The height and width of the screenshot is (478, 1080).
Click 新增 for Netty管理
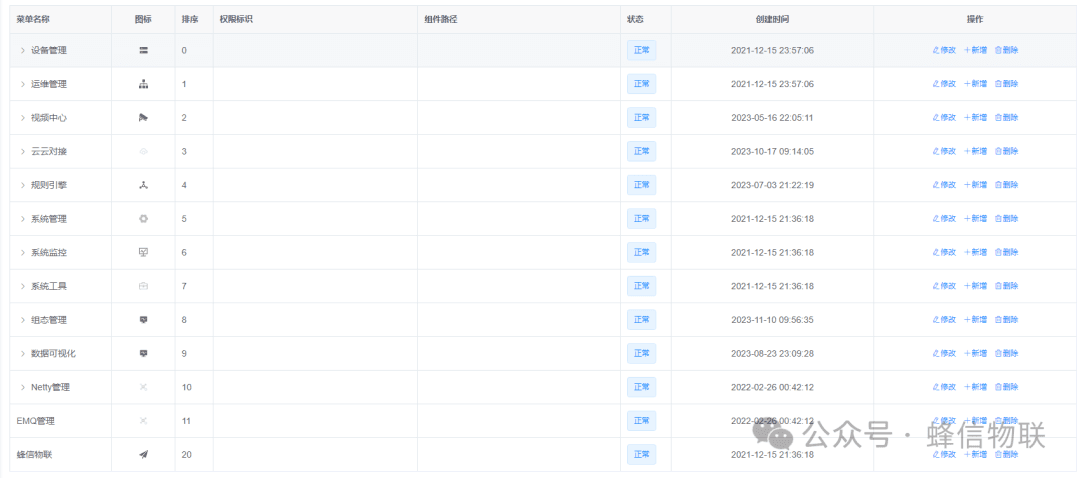975,388
